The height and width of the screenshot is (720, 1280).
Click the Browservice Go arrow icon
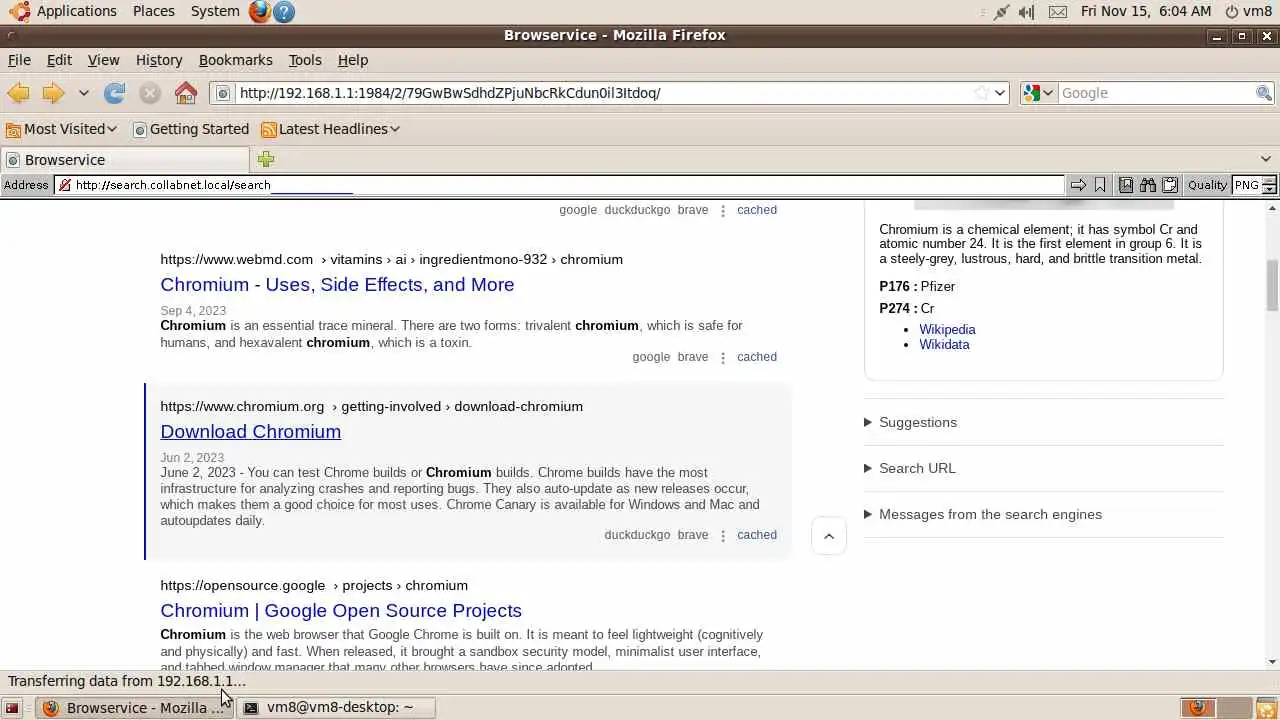click(1078, 185)
